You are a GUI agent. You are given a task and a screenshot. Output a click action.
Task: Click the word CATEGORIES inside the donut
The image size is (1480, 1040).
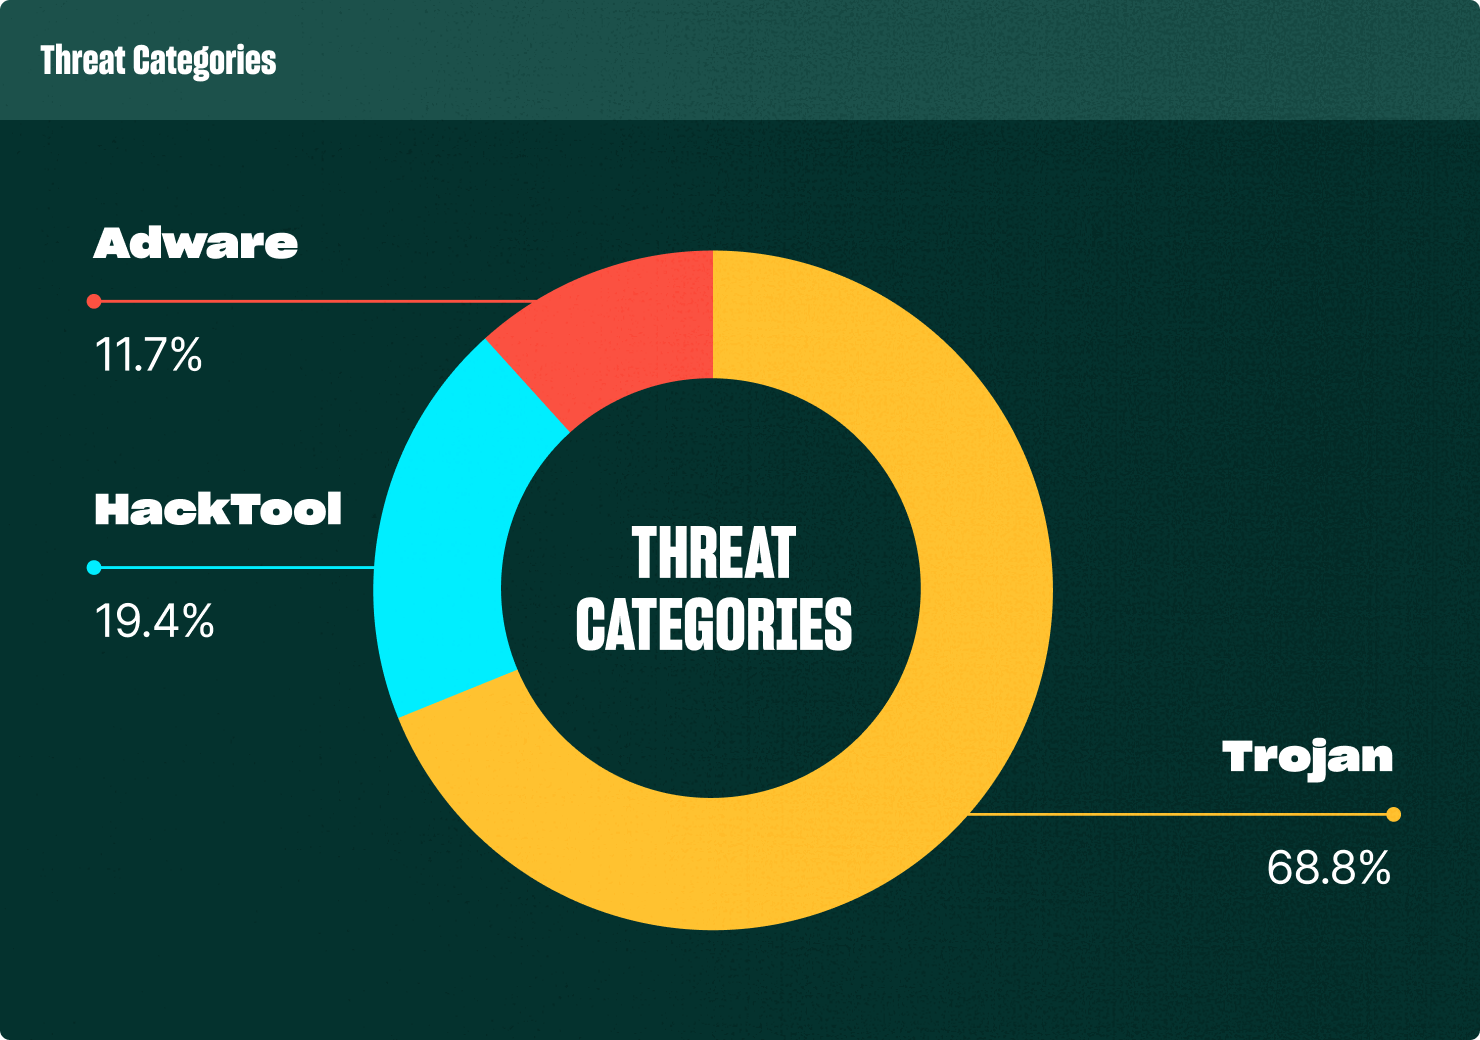coord(713,625)
